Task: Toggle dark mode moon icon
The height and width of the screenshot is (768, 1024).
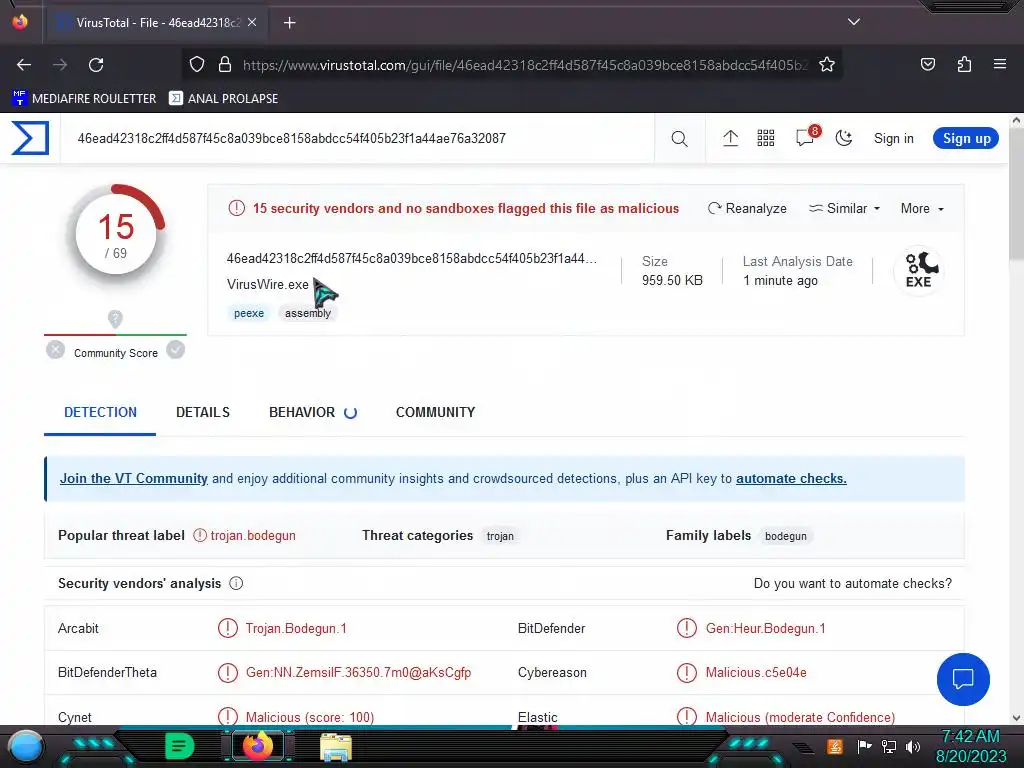Action: 844,138
